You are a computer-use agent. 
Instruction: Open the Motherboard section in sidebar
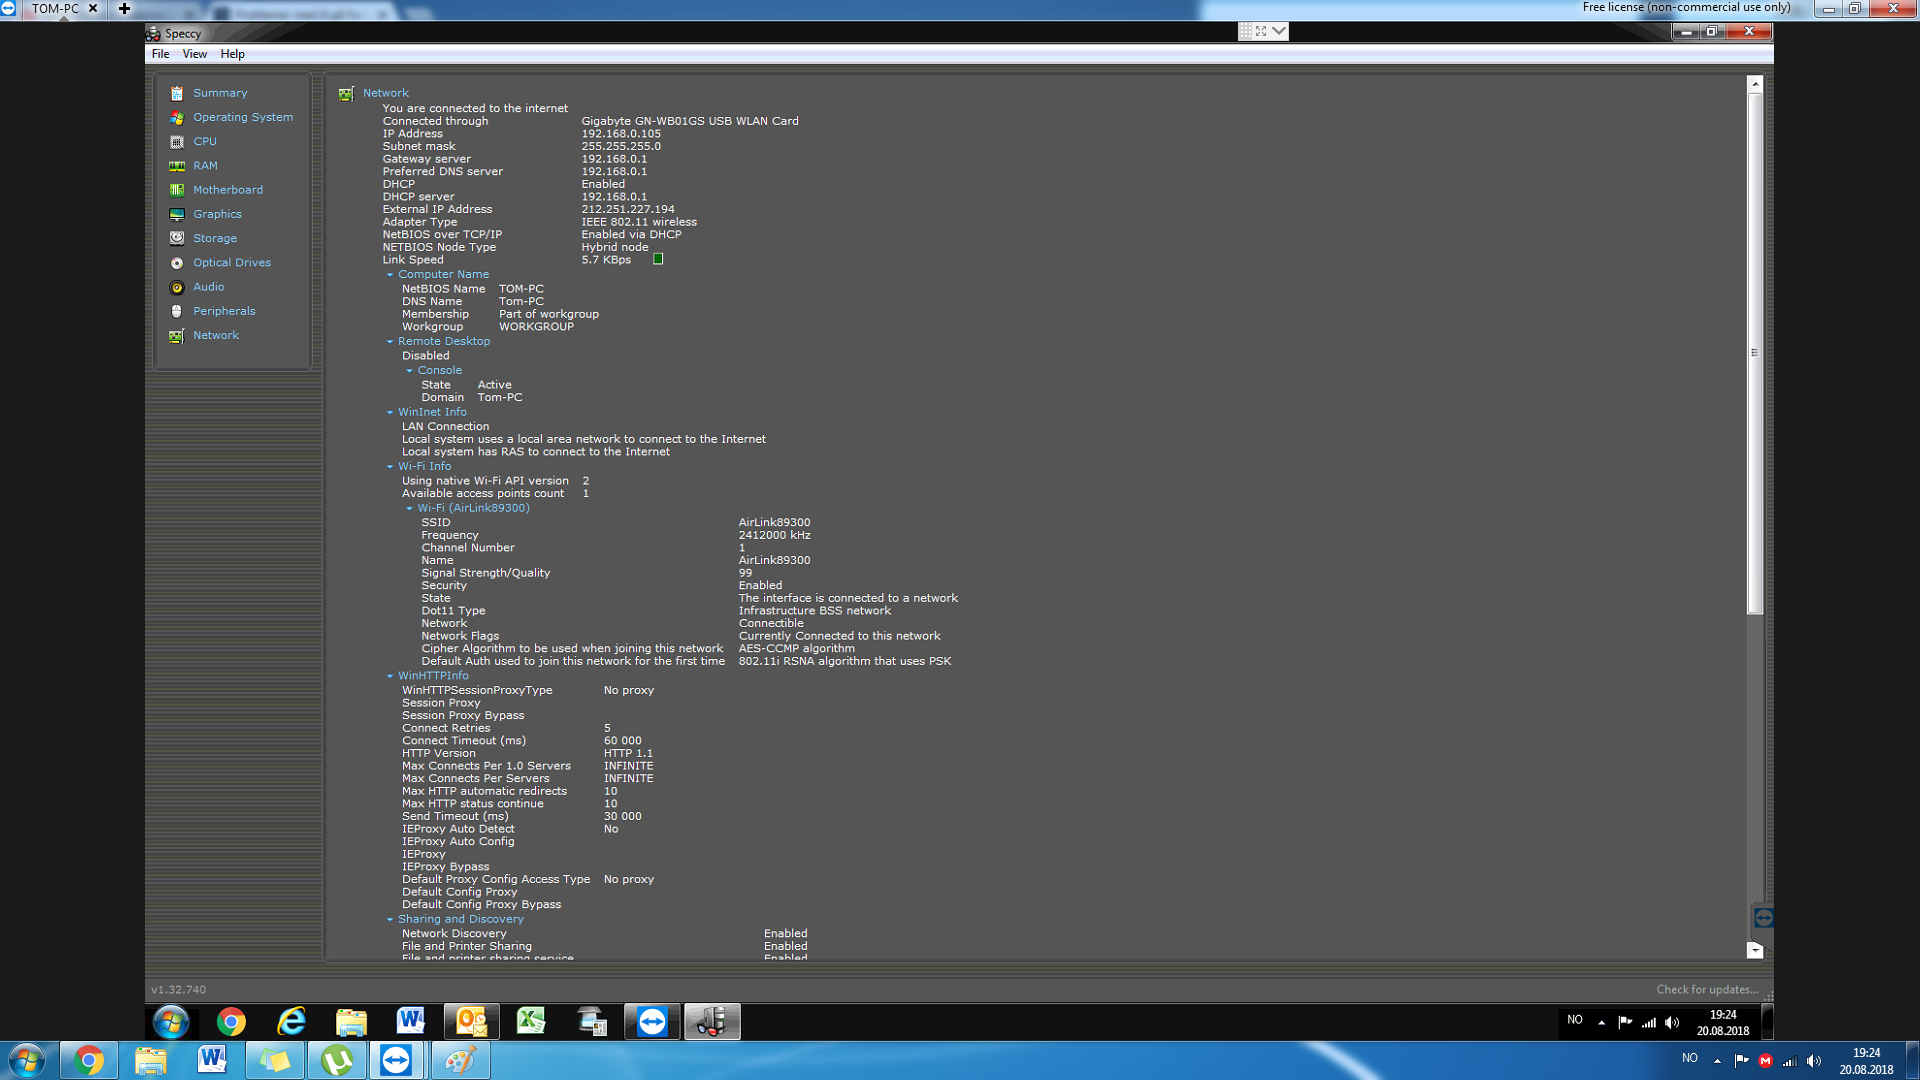pos(228,190)
